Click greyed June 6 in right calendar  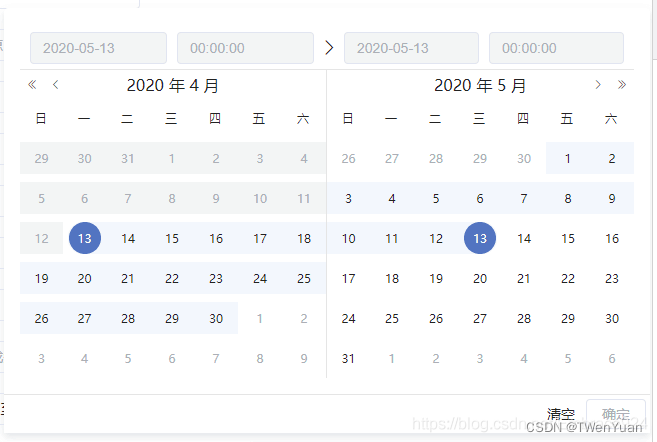(612, 358)
